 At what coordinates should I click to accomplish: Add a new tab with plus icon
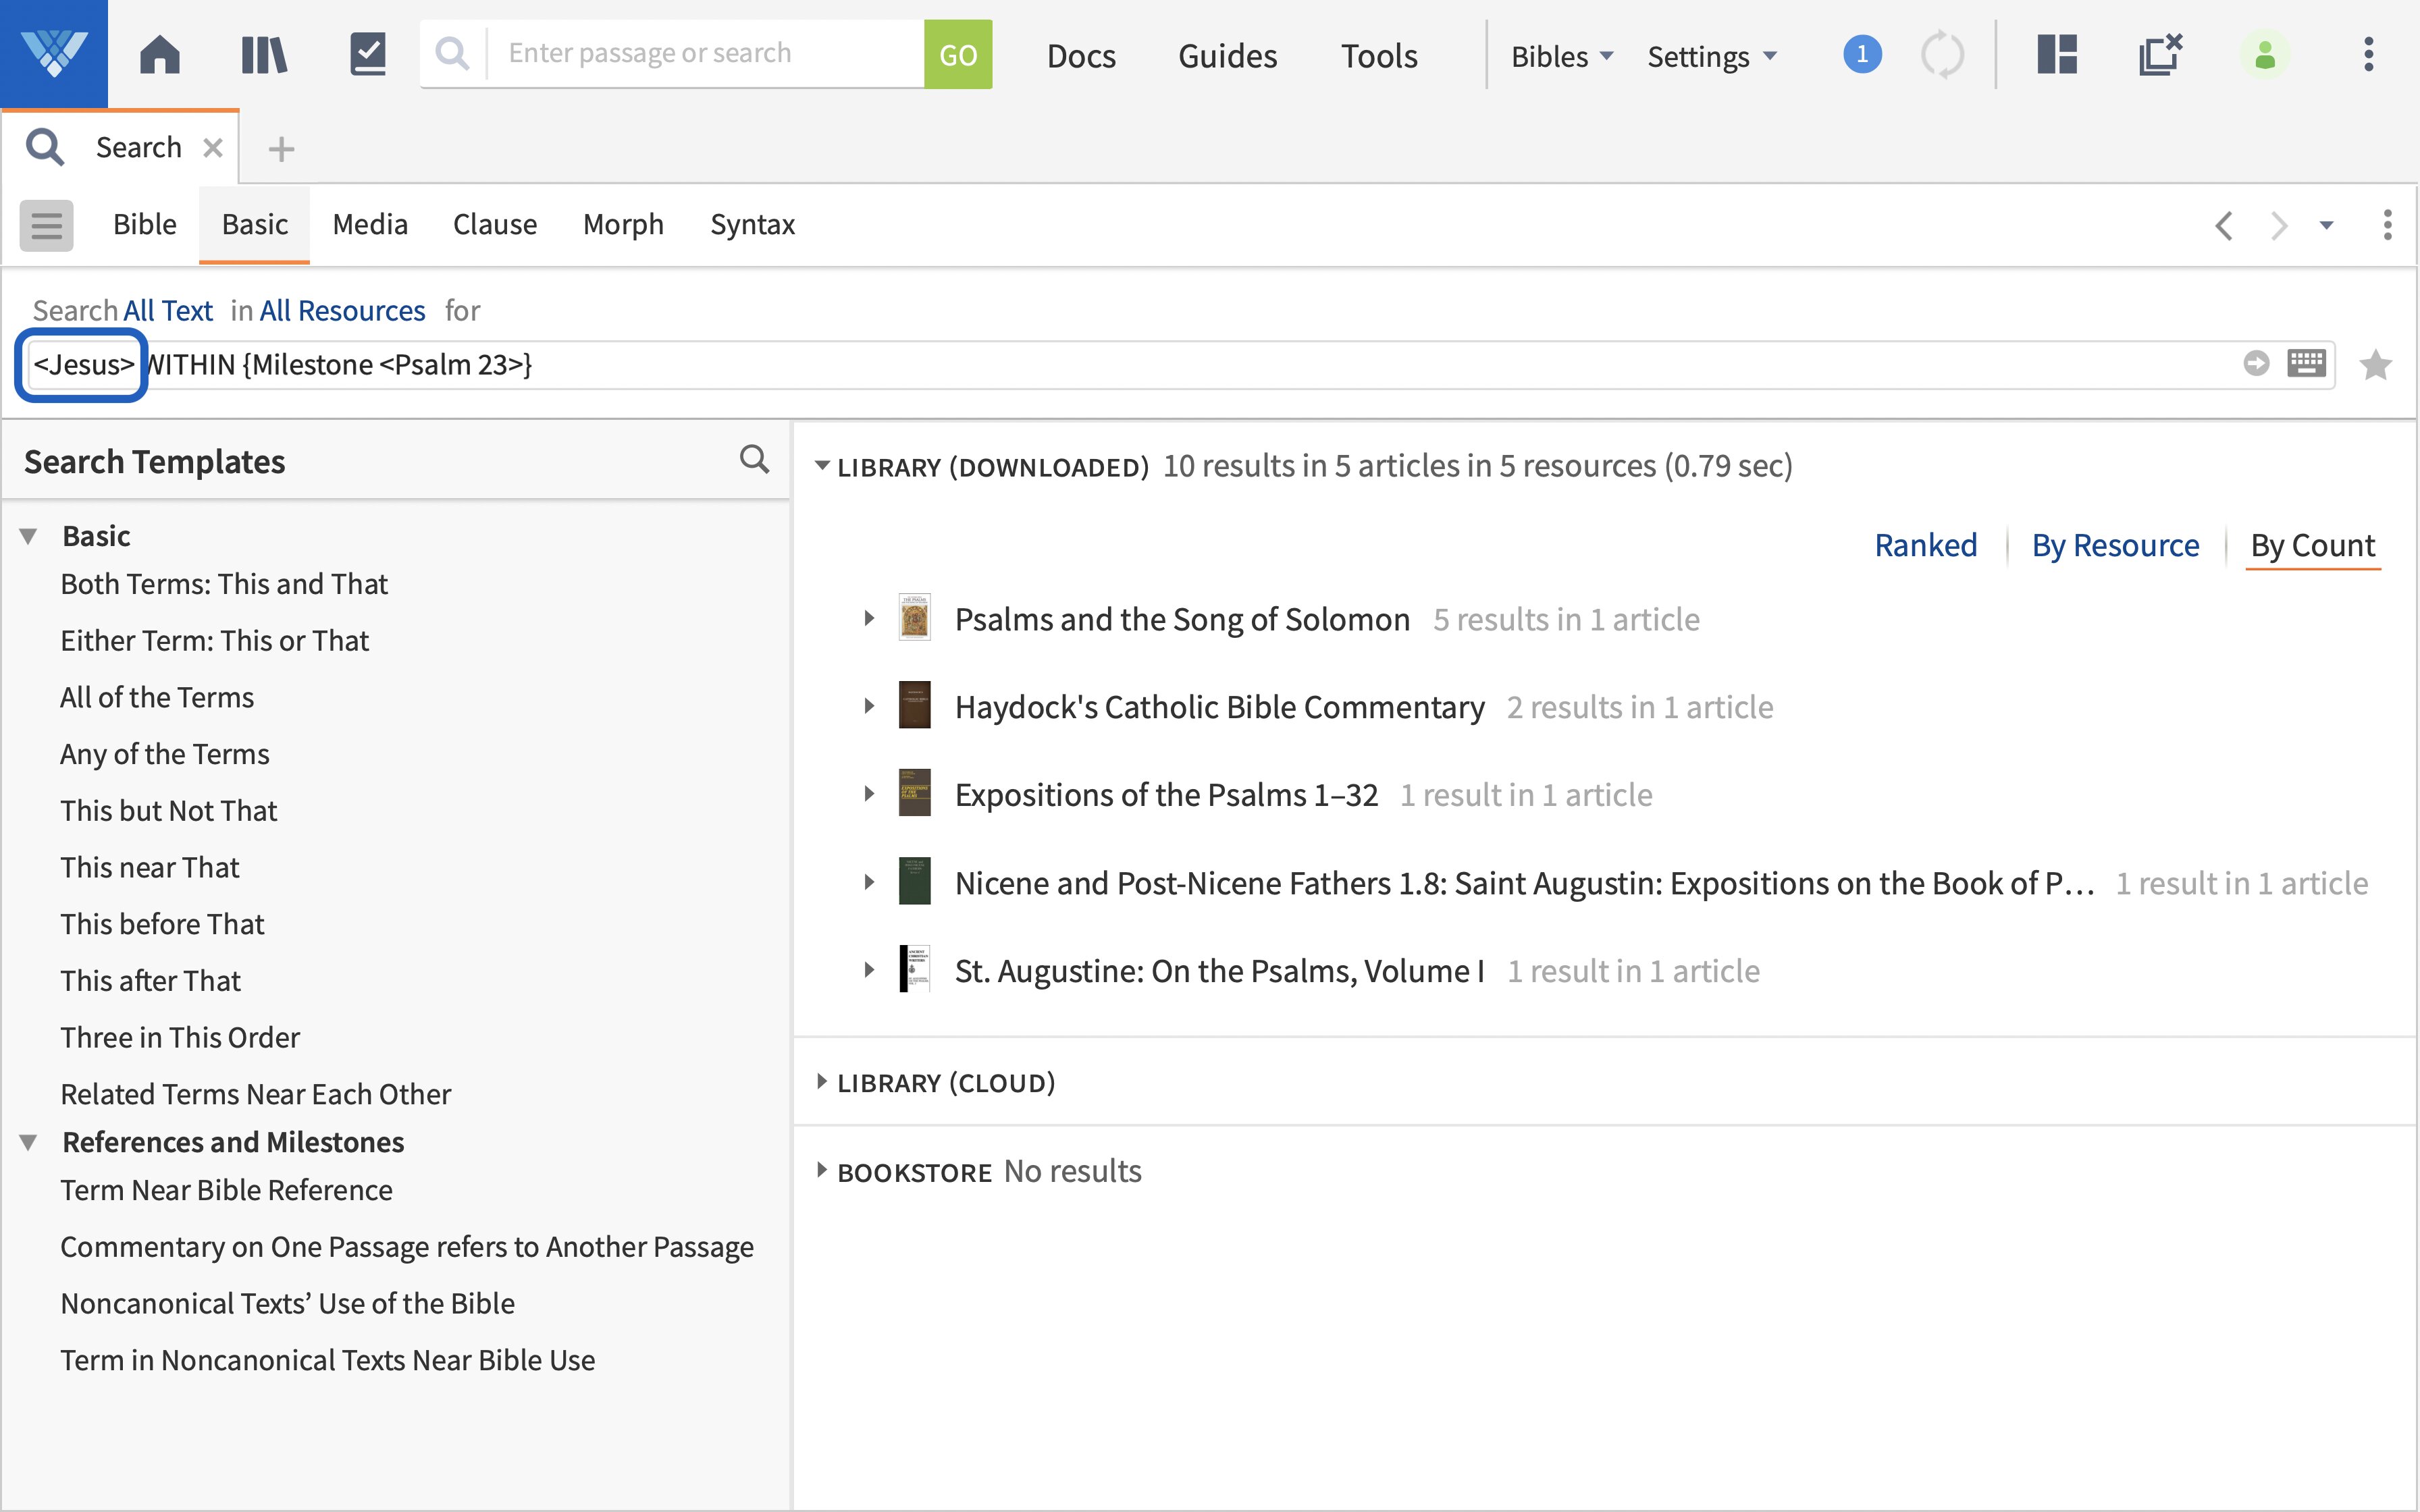click(281, 149)
